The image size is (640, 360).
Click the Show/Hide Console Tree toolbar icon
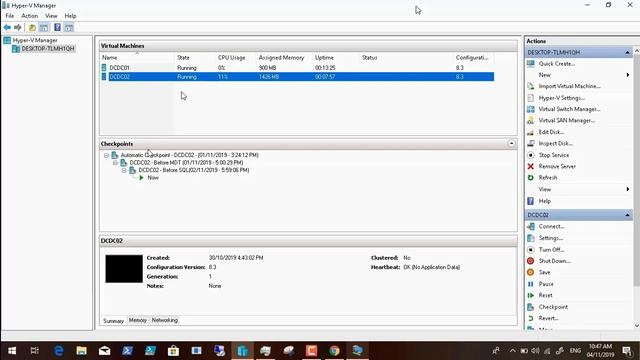click(44, 27)
